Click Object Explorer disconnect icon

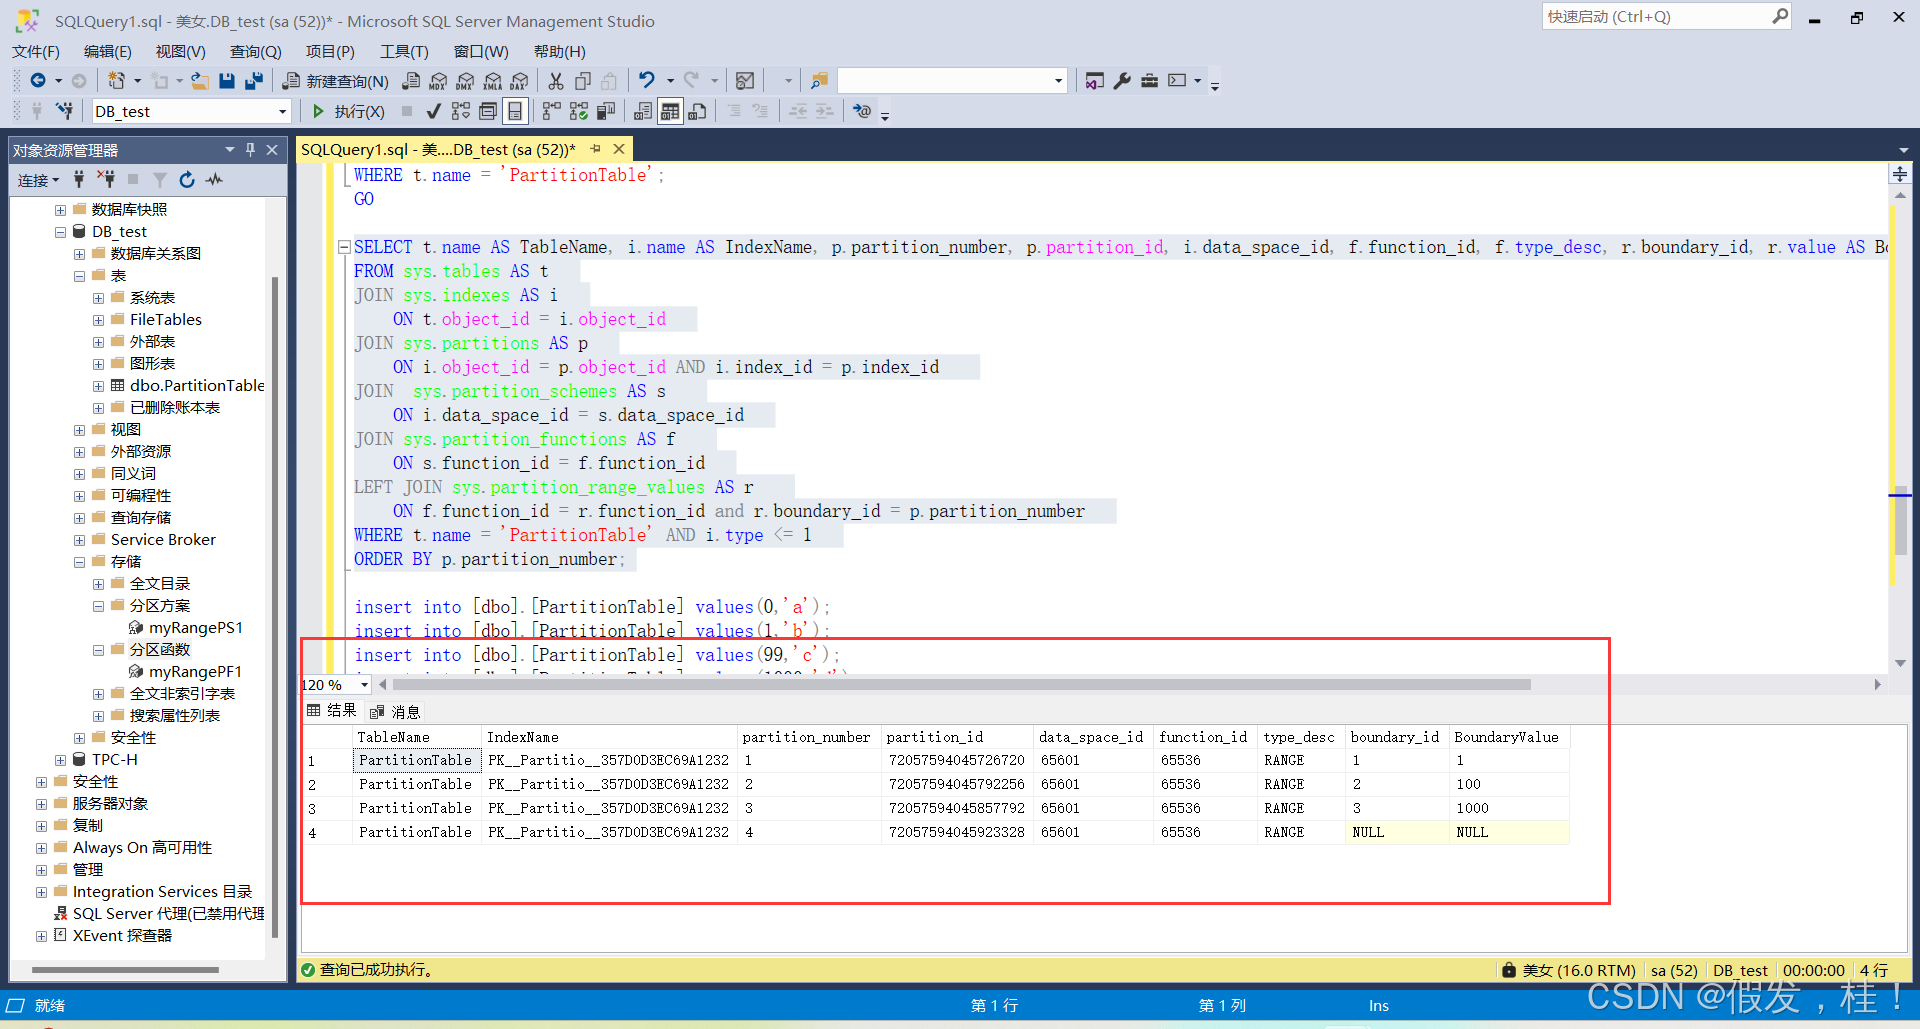[106, 180]
